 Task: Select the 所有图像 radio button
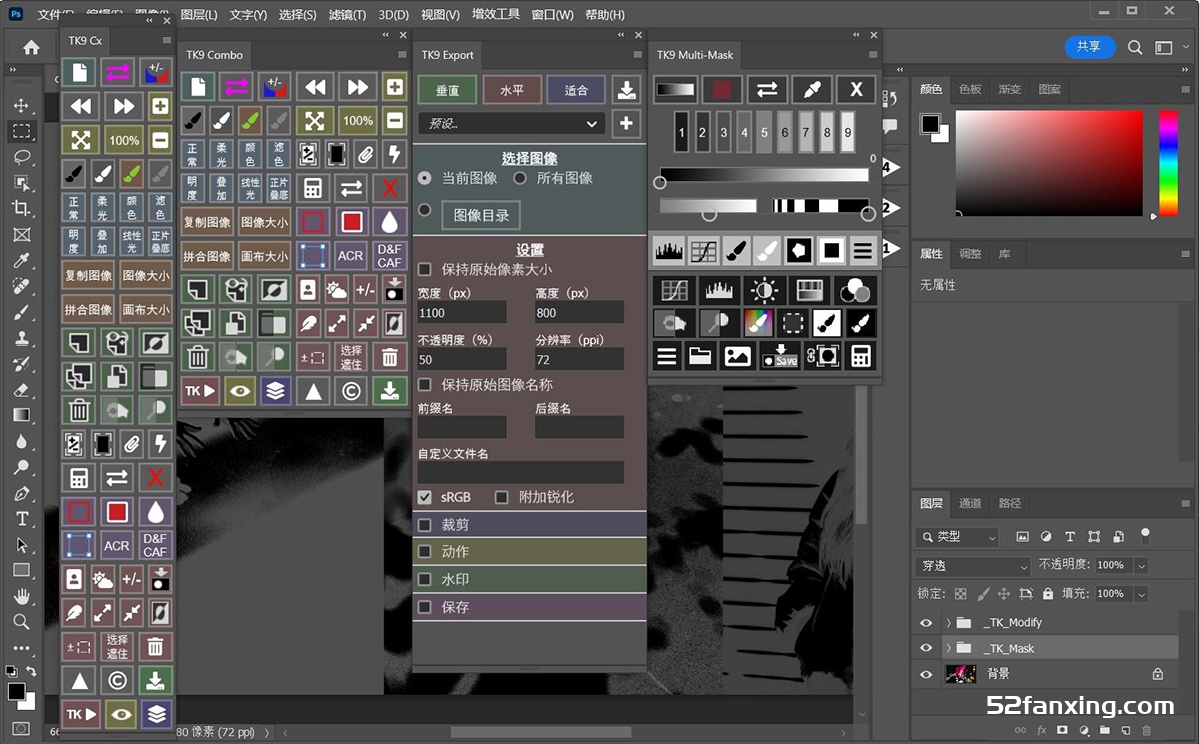(520, 178)
